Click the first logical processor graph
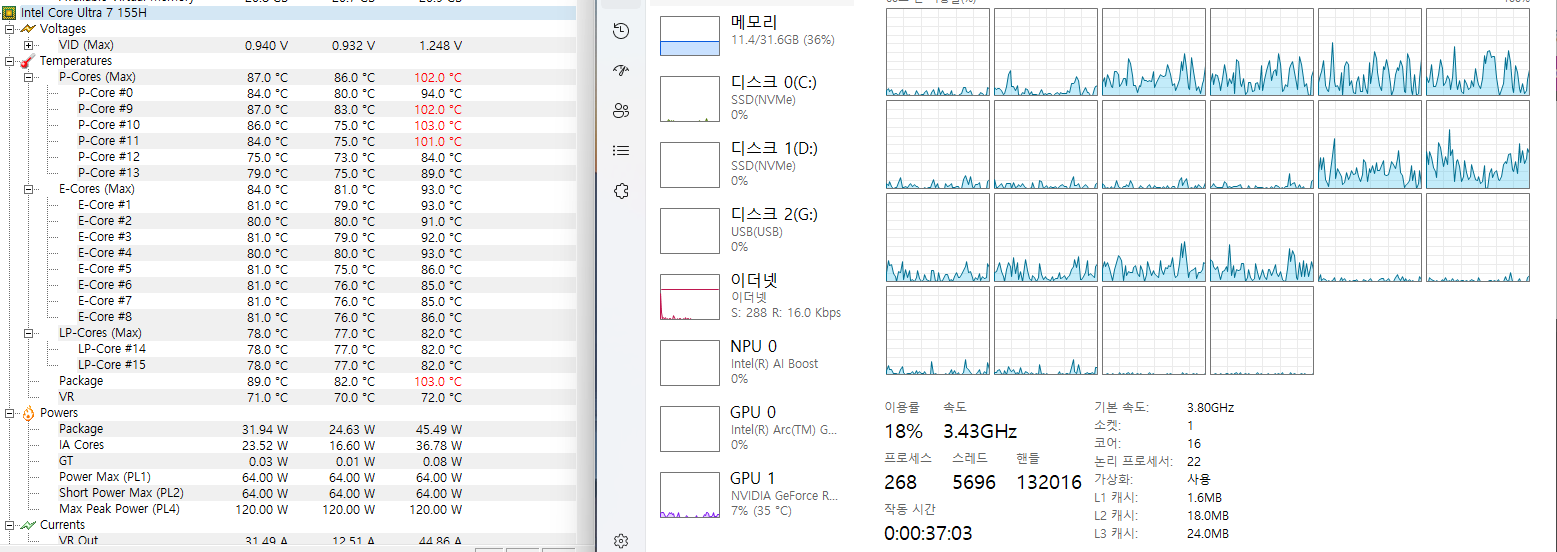This screenshot has height=552, width=1557. click(x=937, y=52)
